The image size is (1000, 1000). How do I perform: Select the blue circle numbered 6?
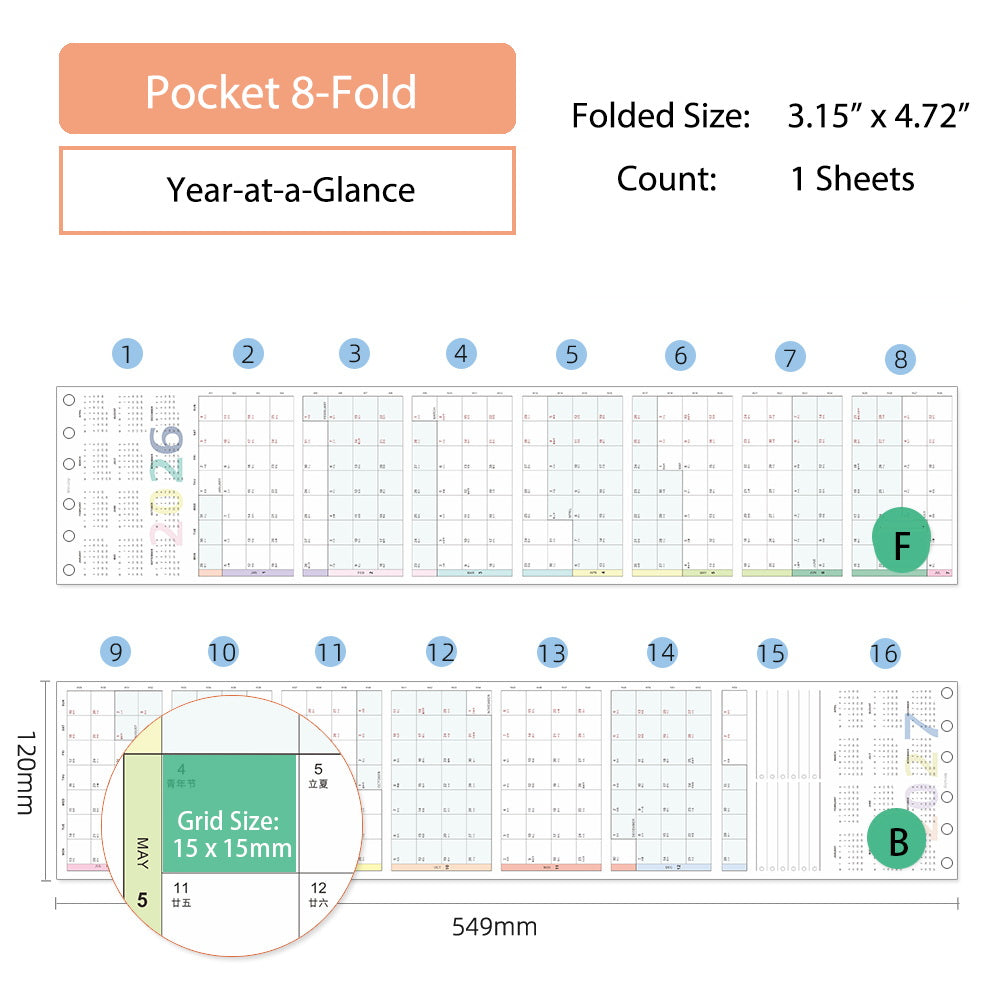coord(680,355)
